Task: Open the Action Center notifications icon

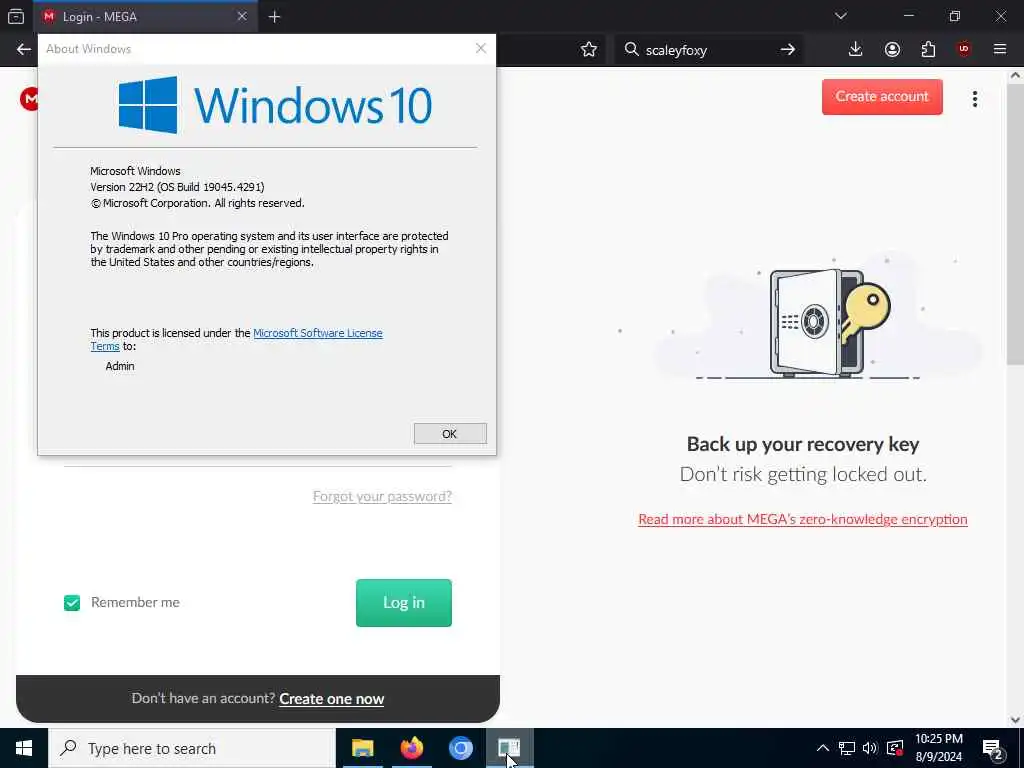Action: (x=993, y=750)
